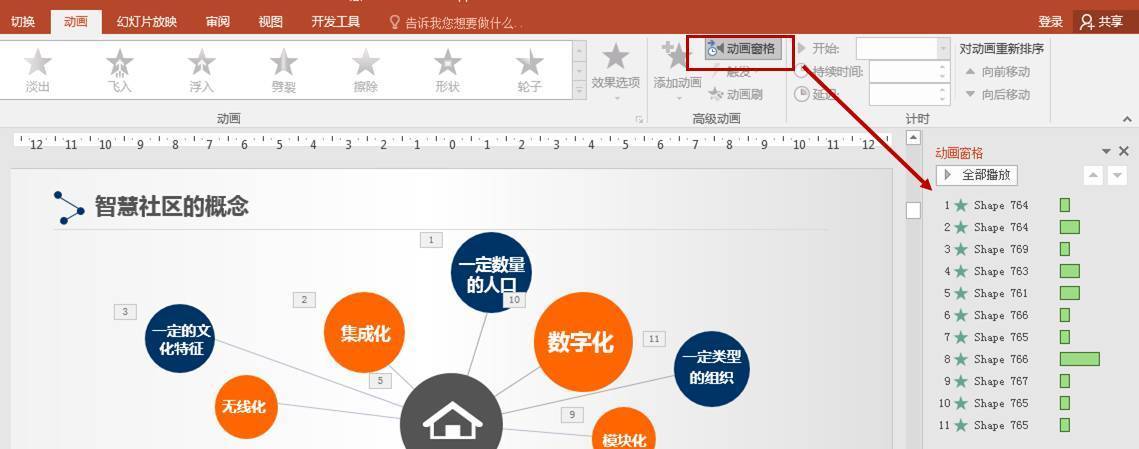Open animation pane options dropdown arrow

(x=1106, y=151)
